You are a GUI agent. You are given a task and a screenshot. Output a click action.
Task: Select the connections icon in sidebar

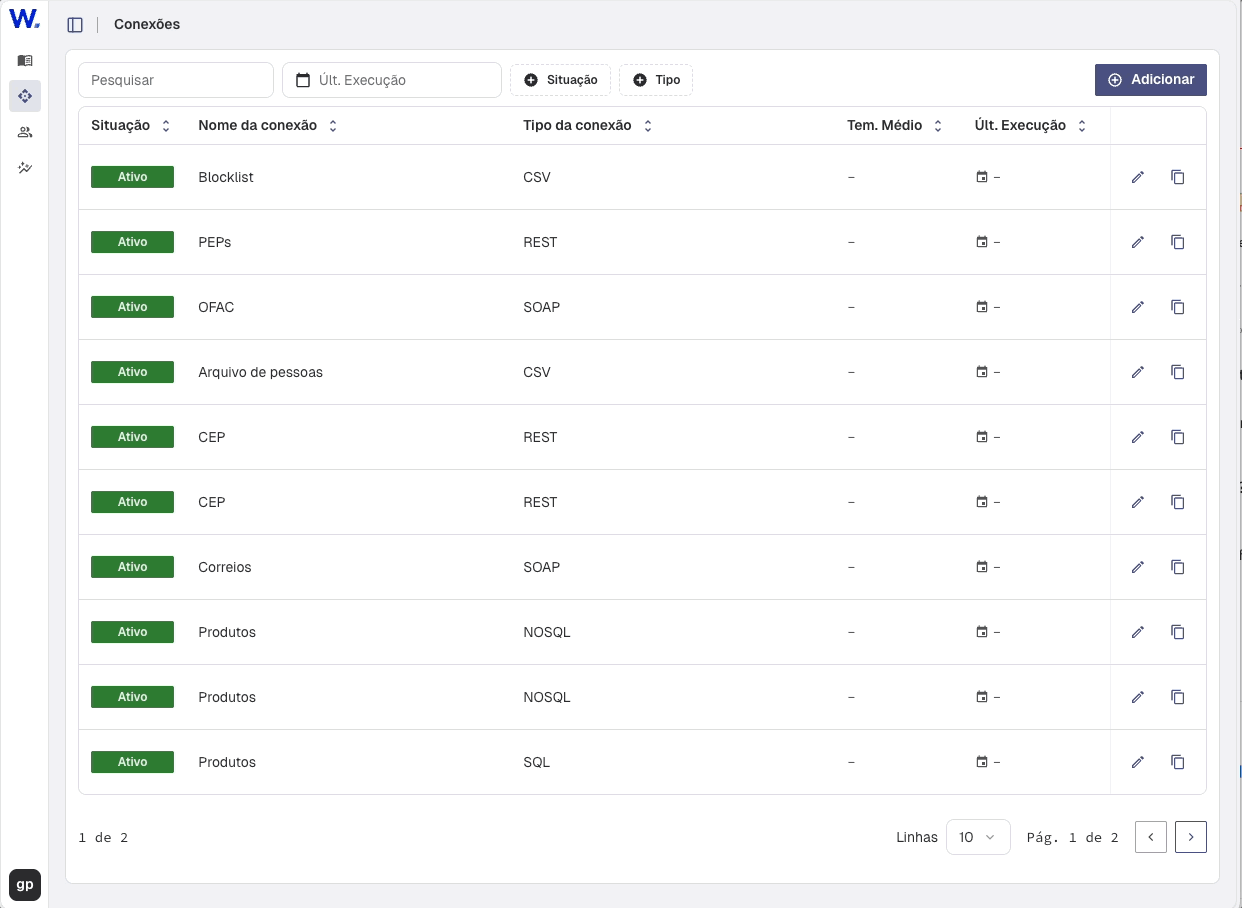25,96
